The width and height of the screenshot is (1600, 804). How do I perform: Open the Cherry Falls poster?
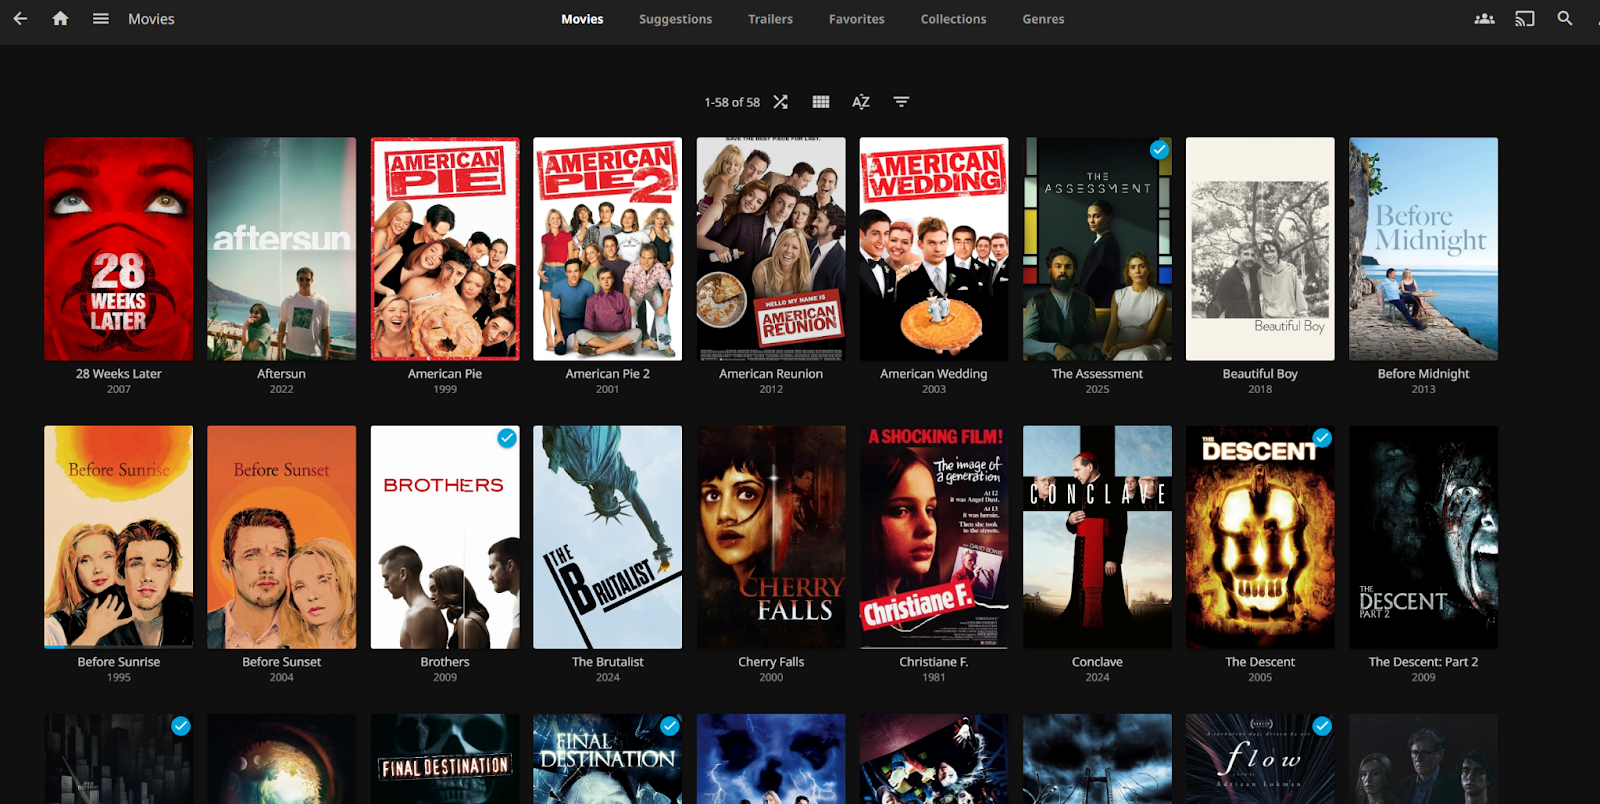pos(771,537)
